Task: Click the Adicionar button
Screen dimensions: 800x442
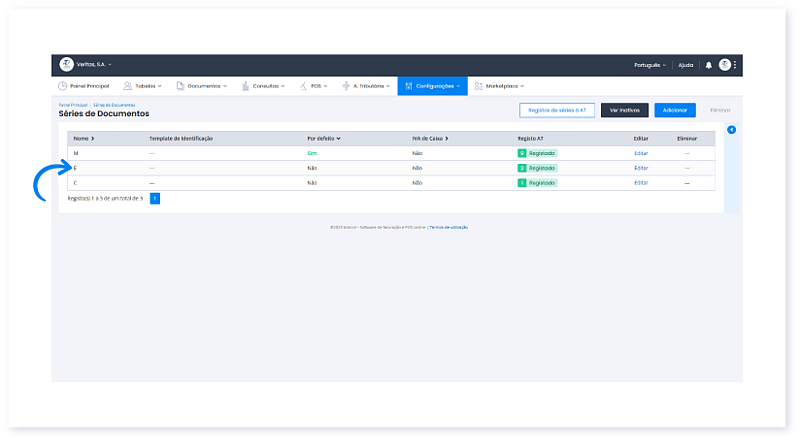Action: pyautogui.click(x=674, y=110)
